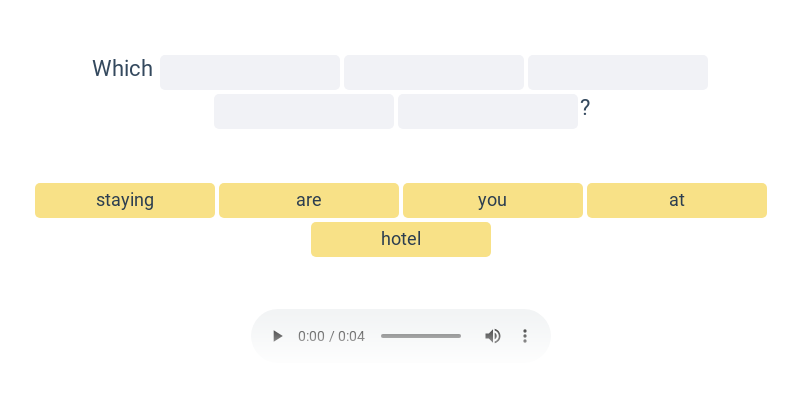Click the audio current time '0:00'
The image size is (800, 400).
pyautogui.click(x=311, y=336)
